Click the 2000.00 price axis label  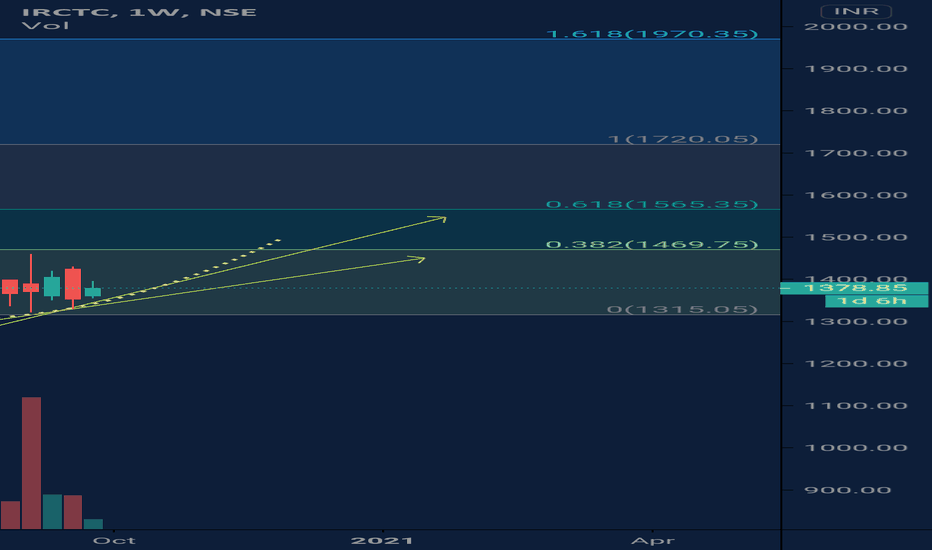point(855,27)
